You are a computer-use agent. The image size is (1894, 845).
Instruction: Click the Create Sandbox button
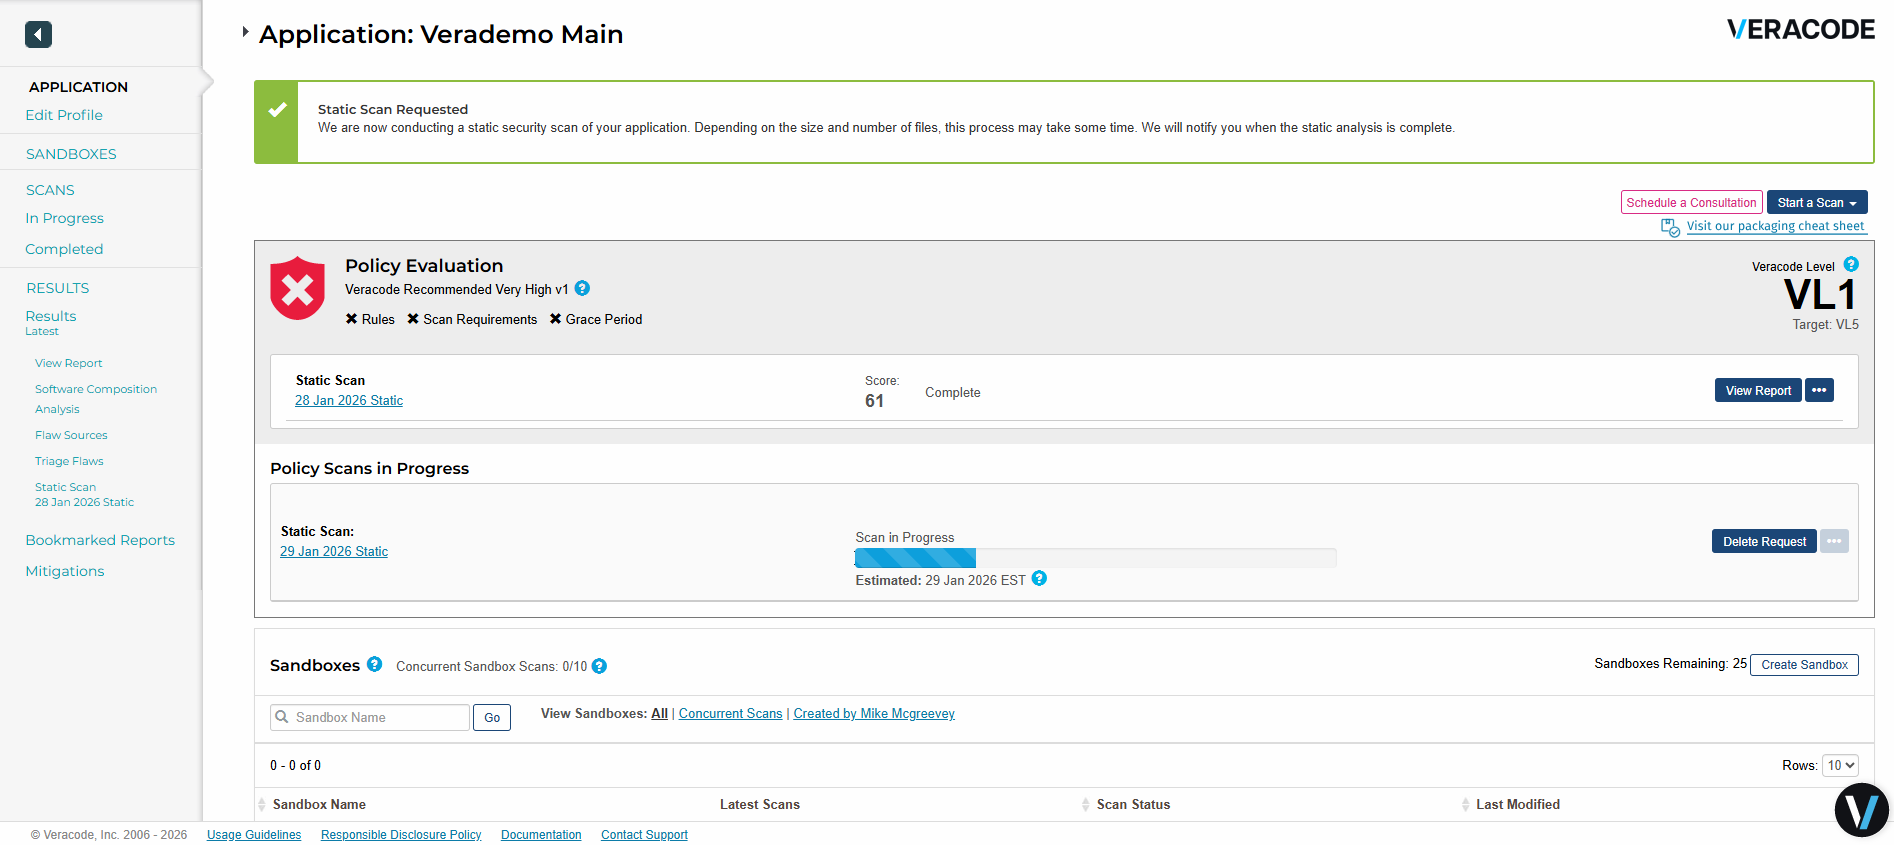point(1803,665)
